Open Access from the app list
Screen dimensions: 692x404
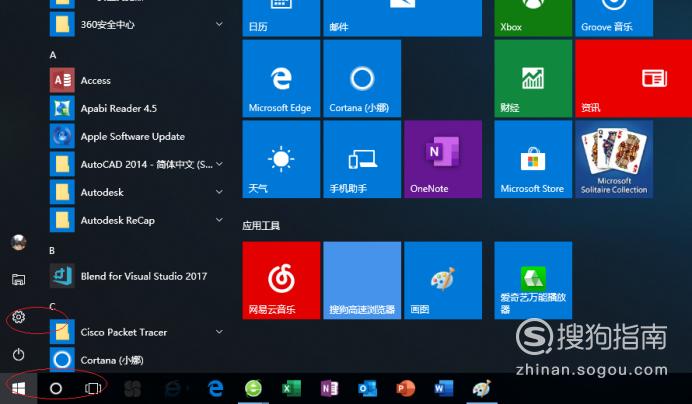tap(137, 80)
